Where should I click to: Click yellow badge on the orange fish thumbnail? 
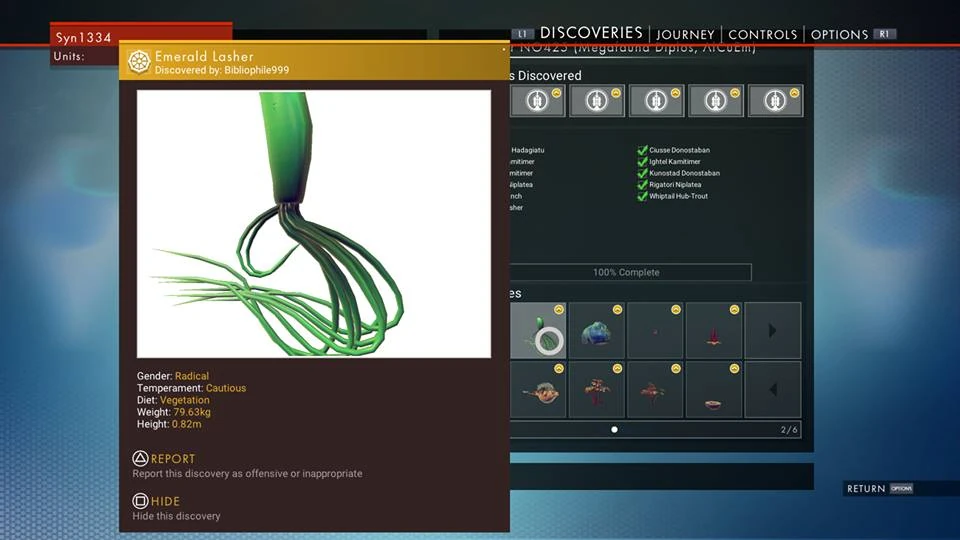pyautogui.click(x=558, y=369)
